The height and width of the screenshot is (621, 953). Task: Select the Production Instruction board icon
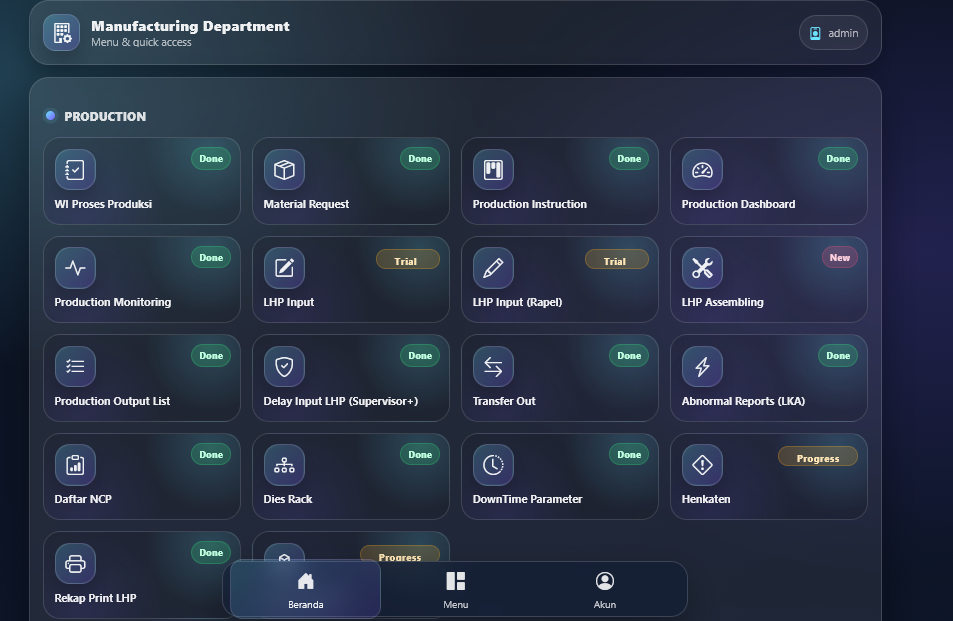coord(493,170)
